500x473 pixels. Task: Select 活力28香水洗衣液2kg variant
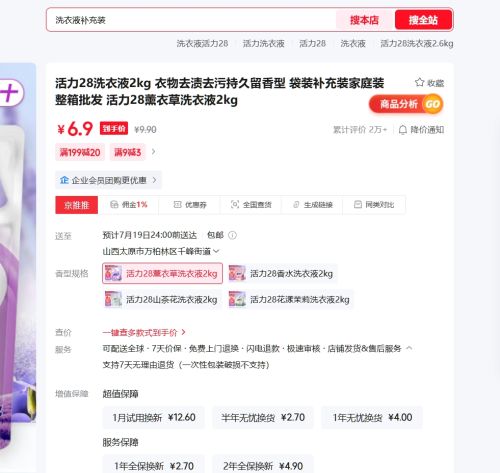coord(282,274)
